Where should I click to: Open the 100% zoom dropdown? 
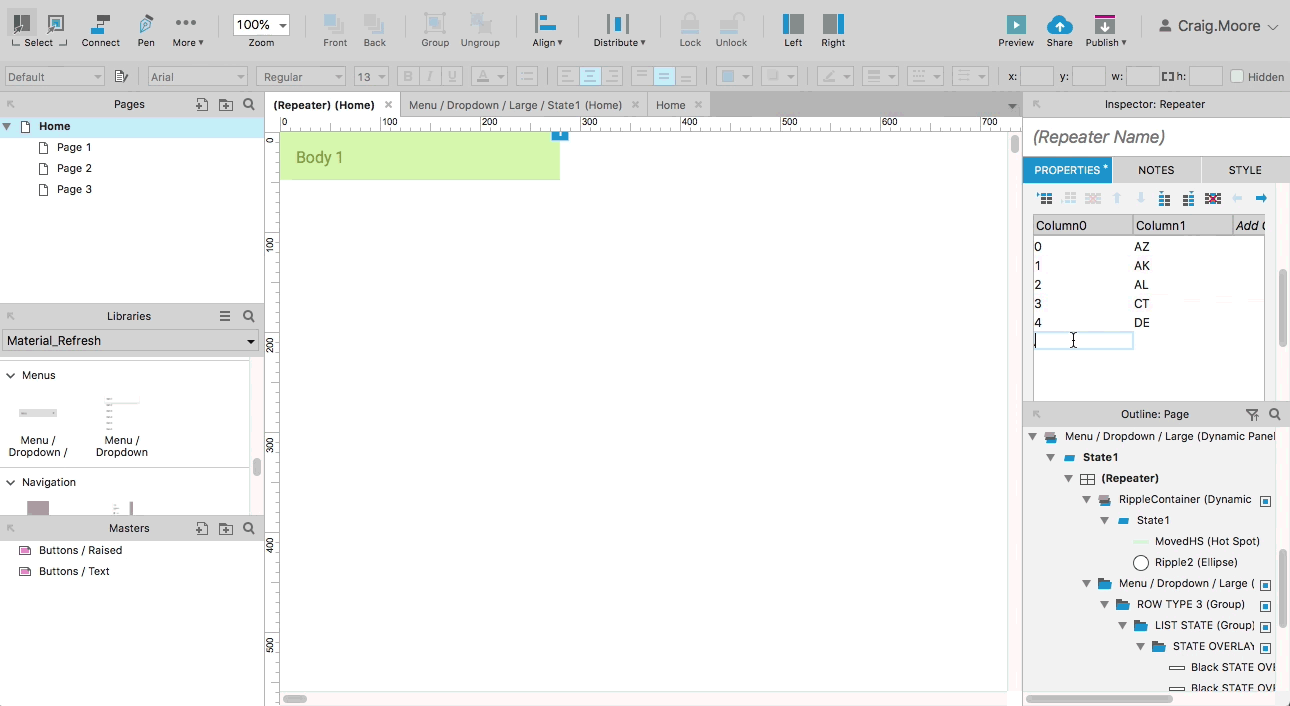[261, 25]
